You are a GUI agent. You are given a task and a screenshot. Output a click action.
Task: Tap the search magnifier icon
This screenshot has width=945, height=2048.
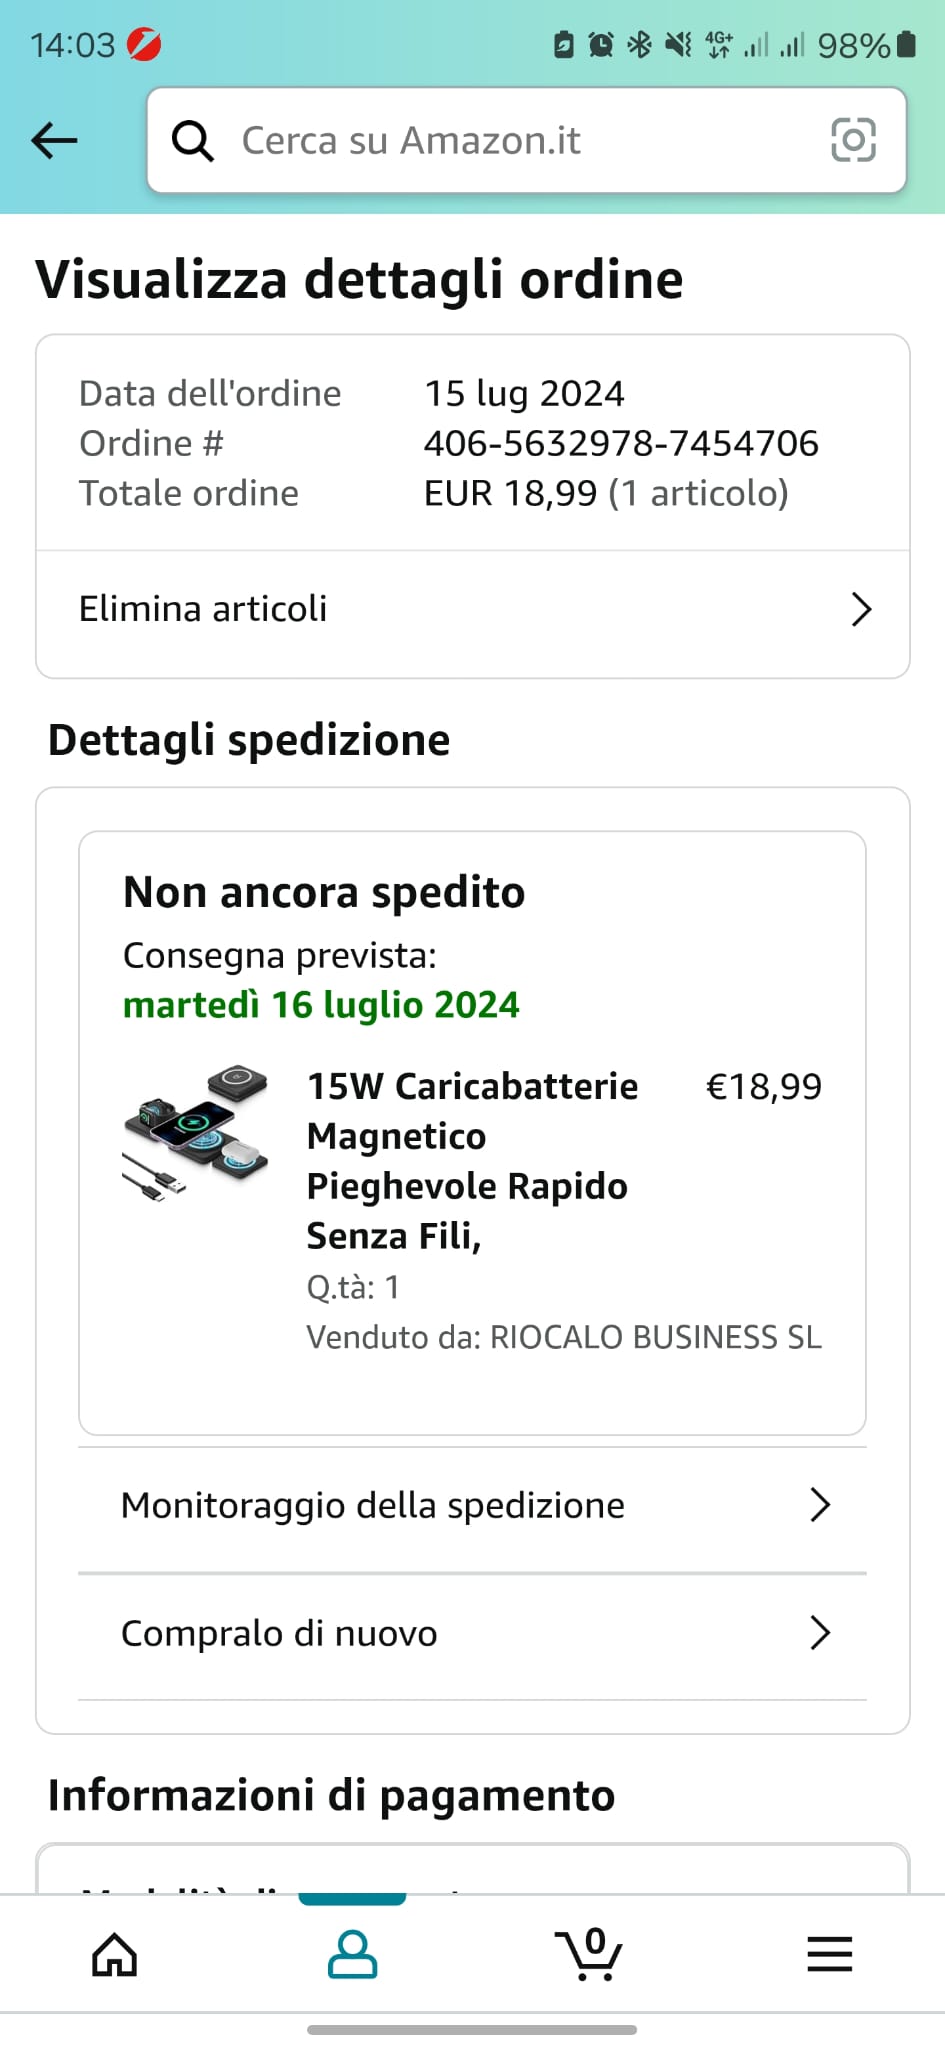192,141
